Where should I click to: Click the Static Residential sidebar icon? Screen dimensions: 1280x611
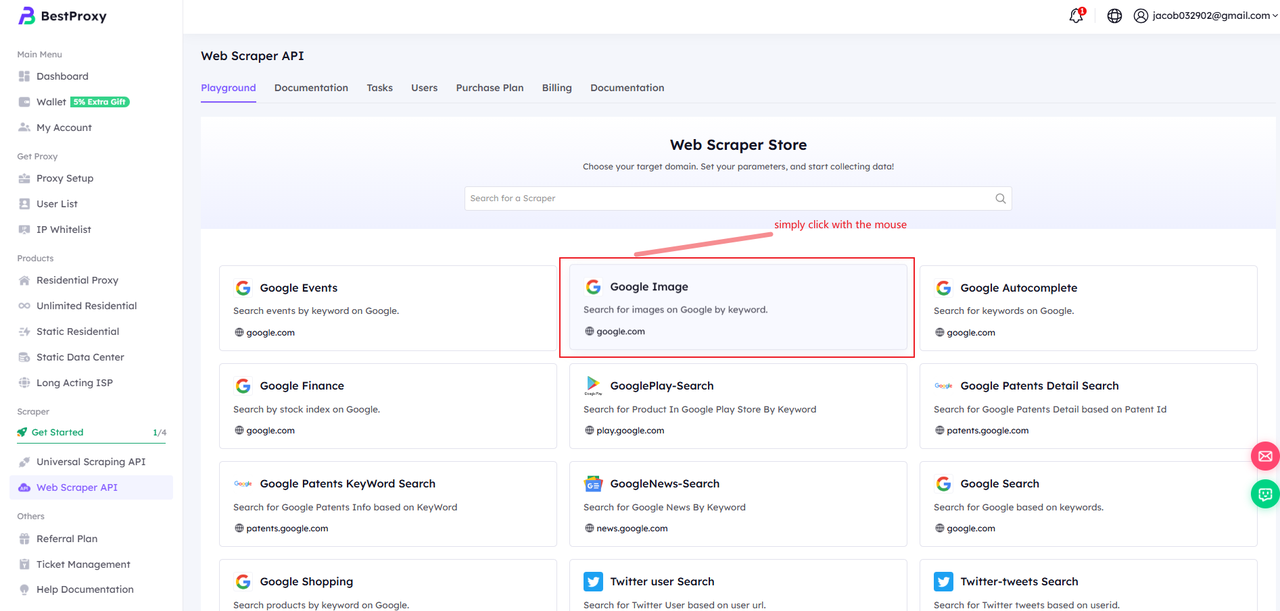25,332
